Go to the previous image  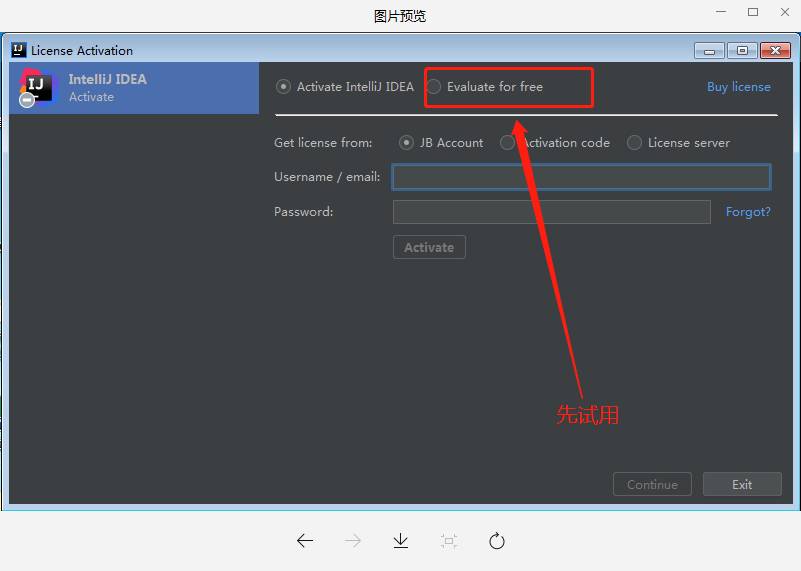coord(305,541)
